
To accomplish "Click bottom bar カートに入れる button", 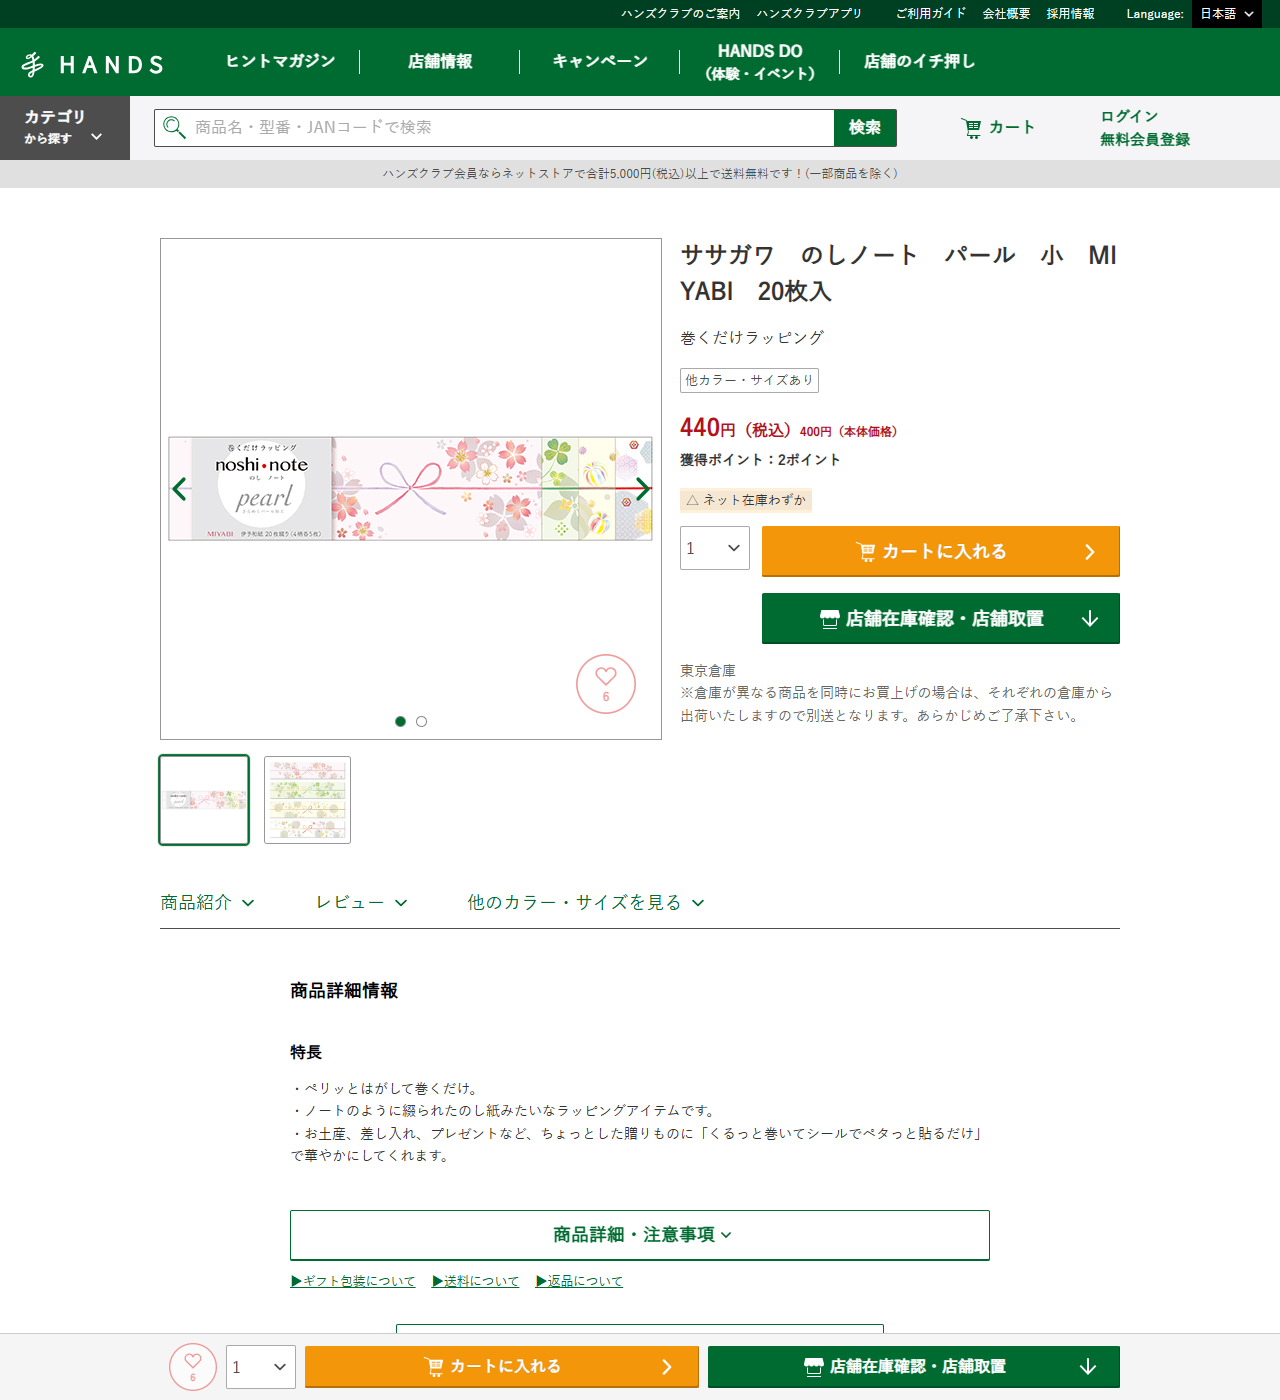I will coord(502,1367).
